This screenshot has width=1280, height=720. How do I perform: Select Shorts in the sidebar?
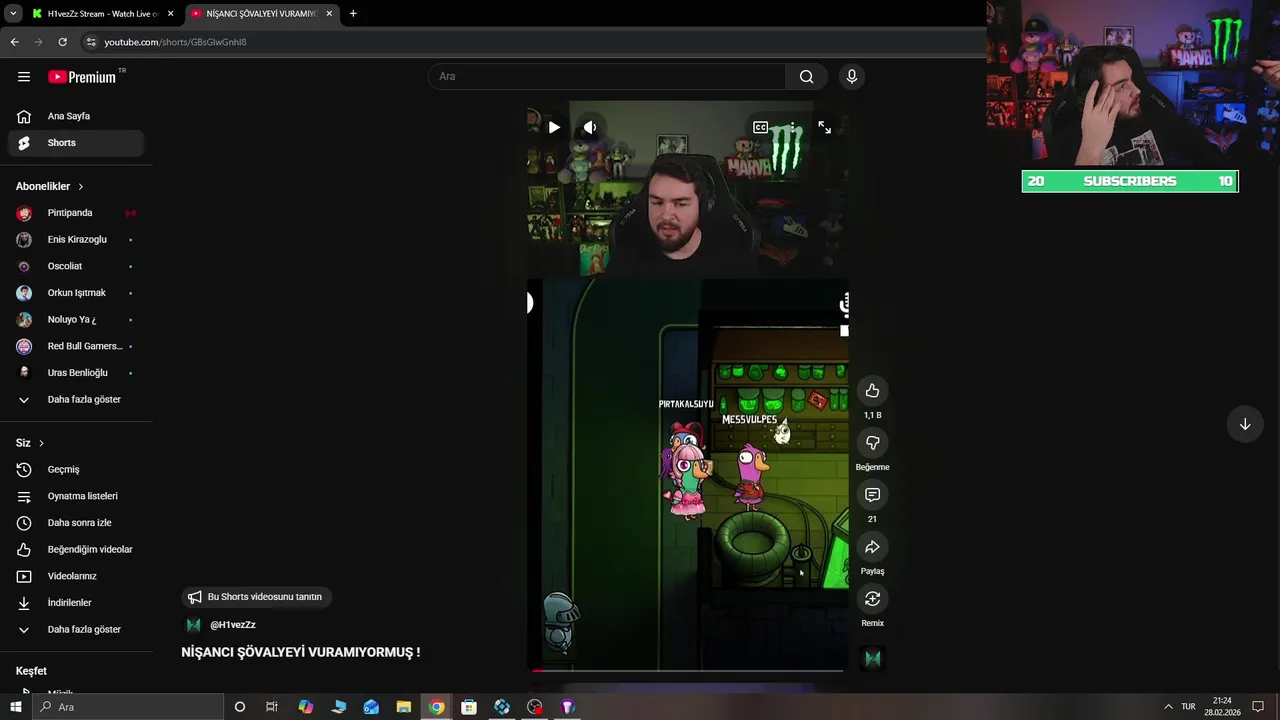pos(76,143)
